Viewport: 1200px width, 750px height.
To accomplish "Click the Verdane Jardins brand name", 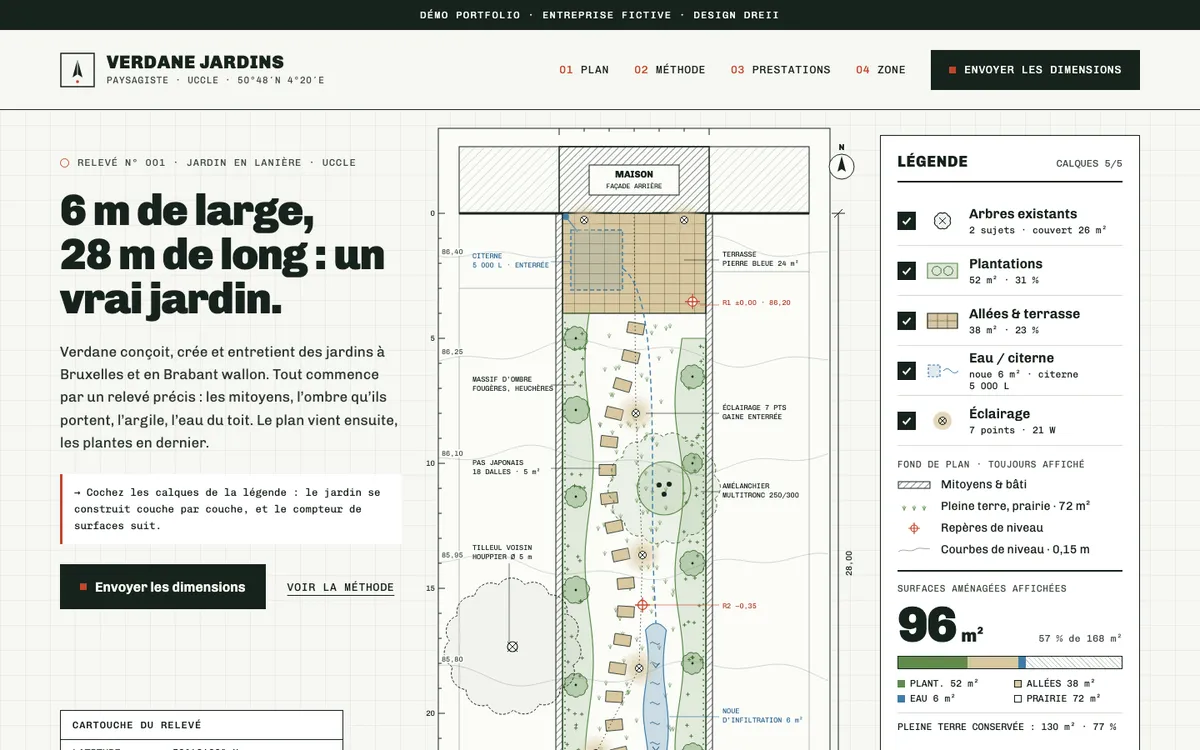I will (x=195, y=62).
